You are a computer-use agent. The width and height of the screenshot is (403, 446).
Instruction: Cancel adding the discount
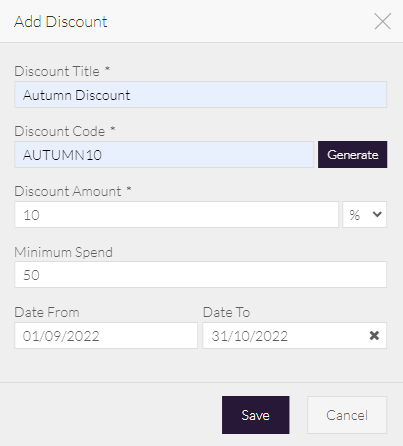coord(347,415)
